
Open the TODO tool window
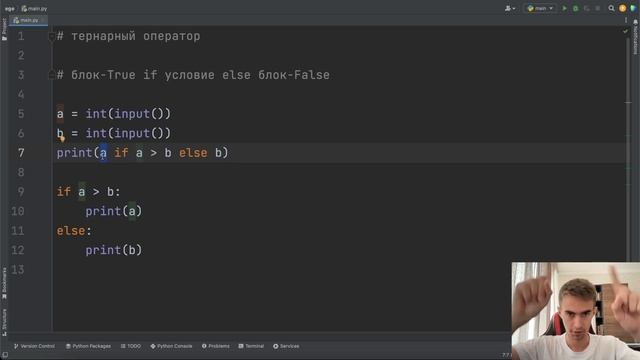tap(131, 346)
